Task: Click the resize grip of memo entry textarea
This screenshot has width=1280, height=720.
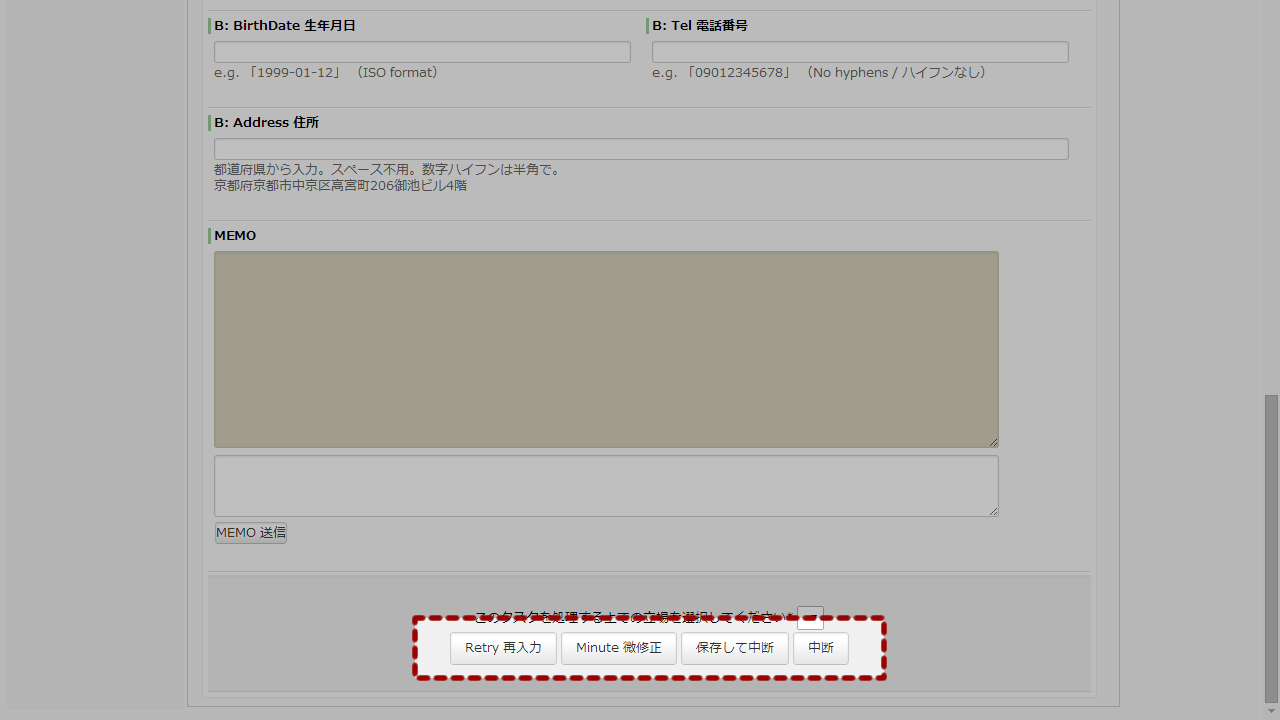Action: pos(993,511)
